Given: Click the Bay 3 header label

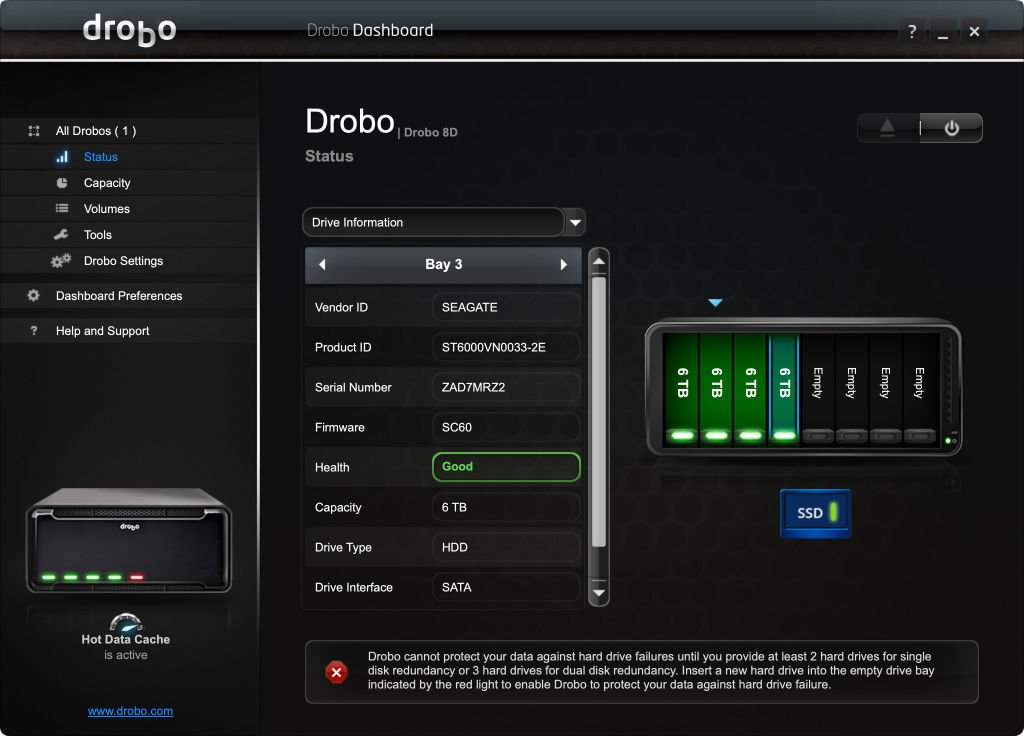Looking at the screenshot, I should point(443,264).
